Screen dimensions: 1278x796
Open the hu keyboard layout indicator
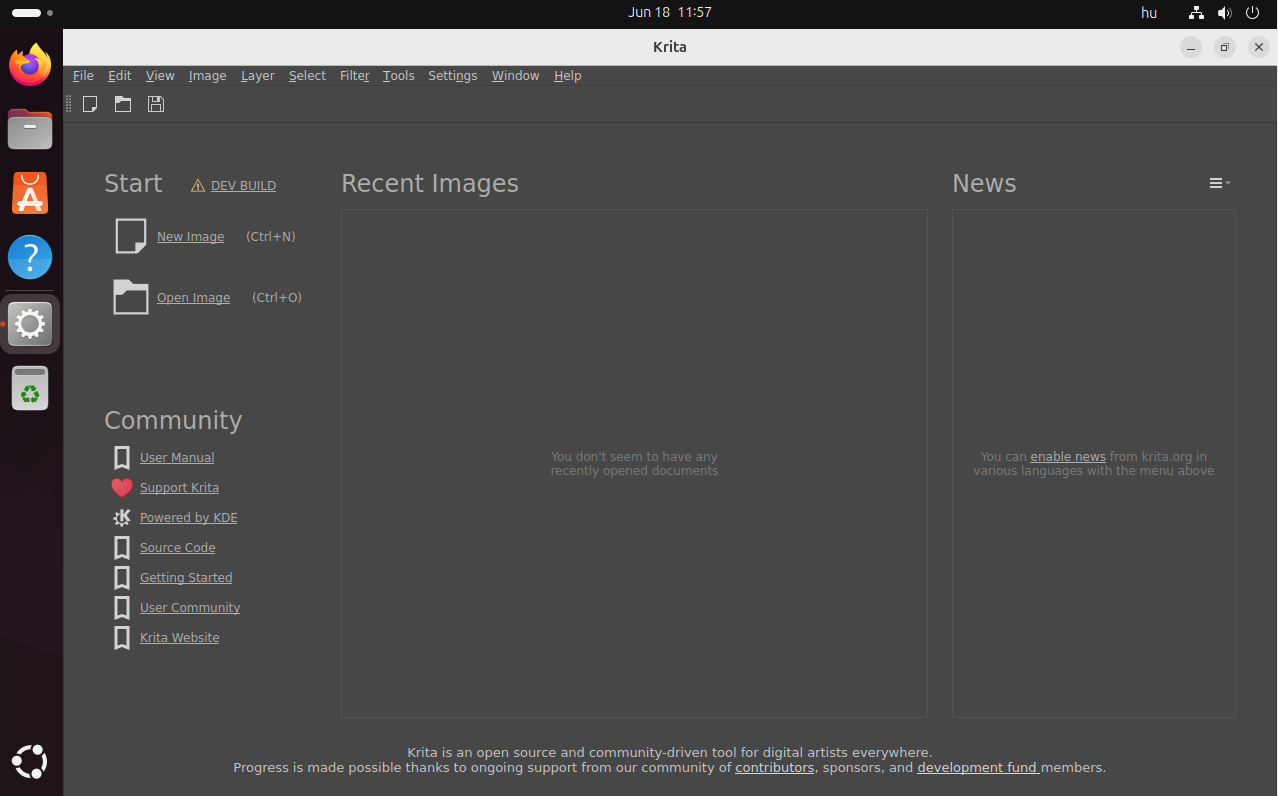click(x=1149, y=13)
